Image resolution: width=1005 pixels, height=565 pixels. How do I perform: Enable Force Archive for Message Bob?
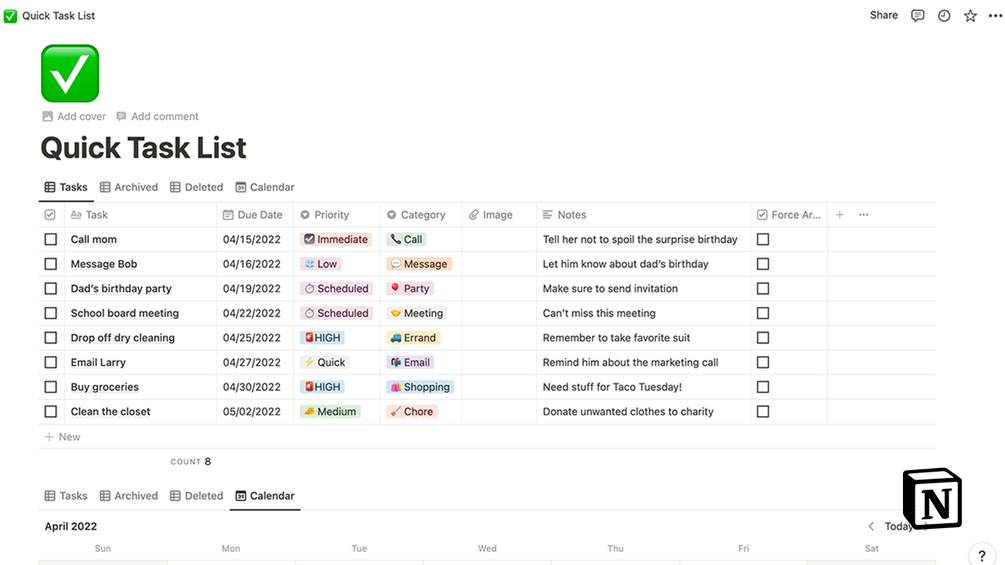763,264
